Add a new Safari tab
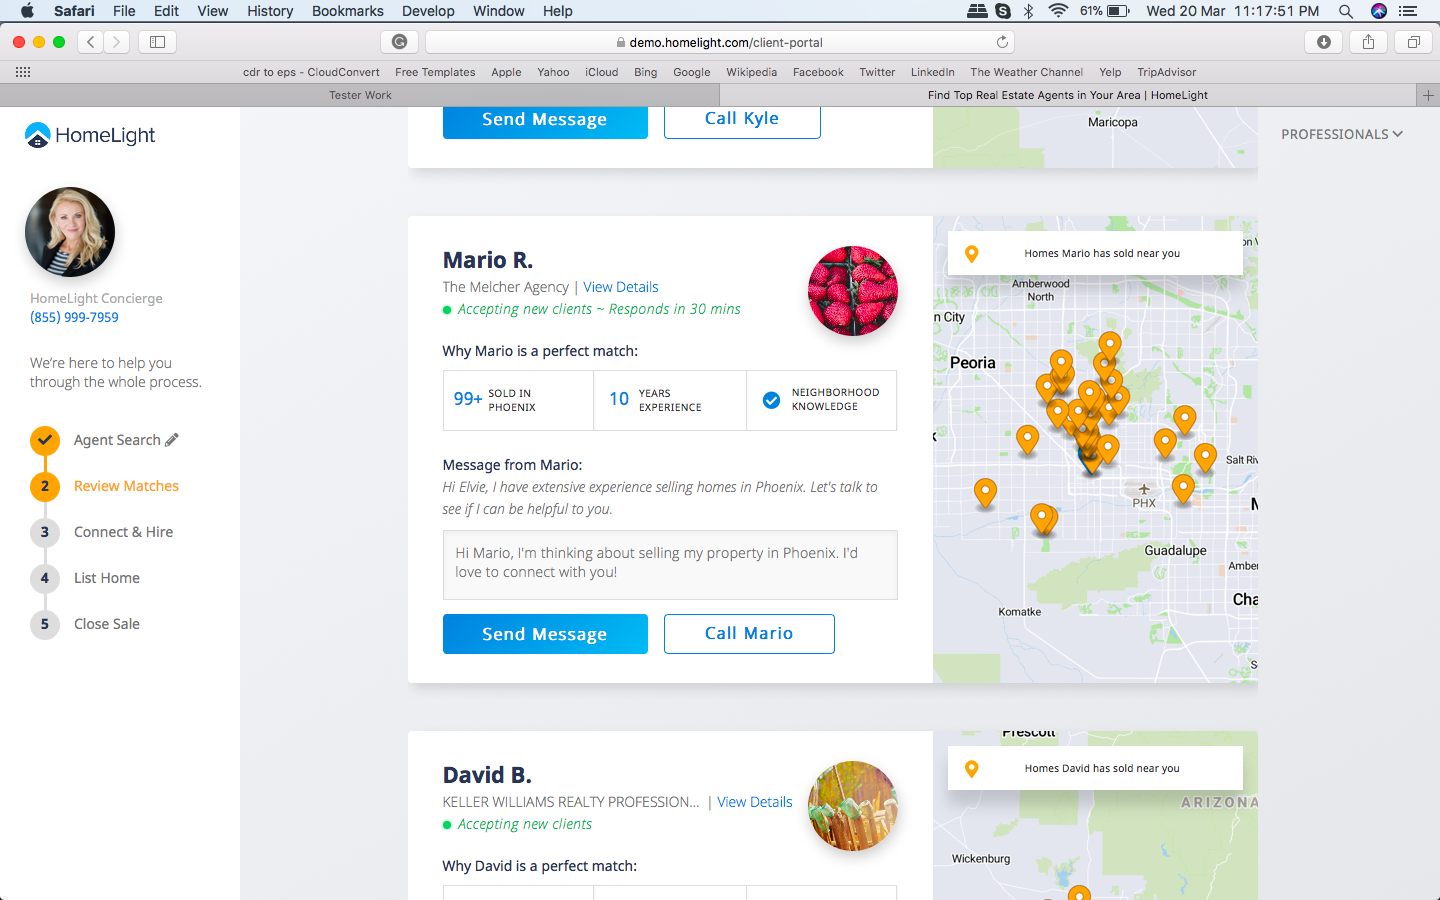 pos(1428,95)
